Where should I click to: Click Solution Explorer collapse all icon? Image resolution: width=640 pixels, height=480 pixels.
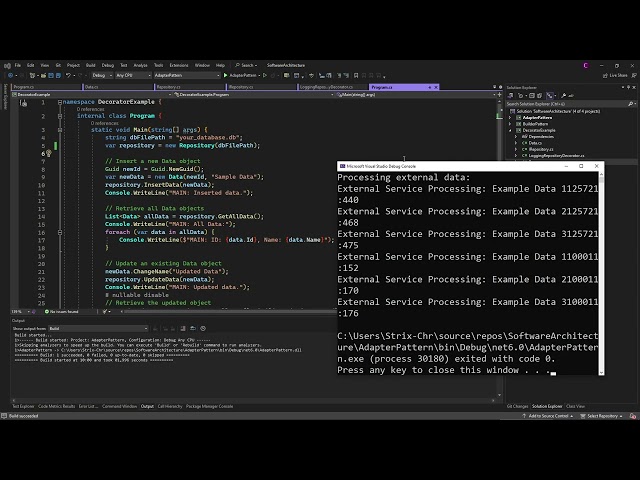531,96
